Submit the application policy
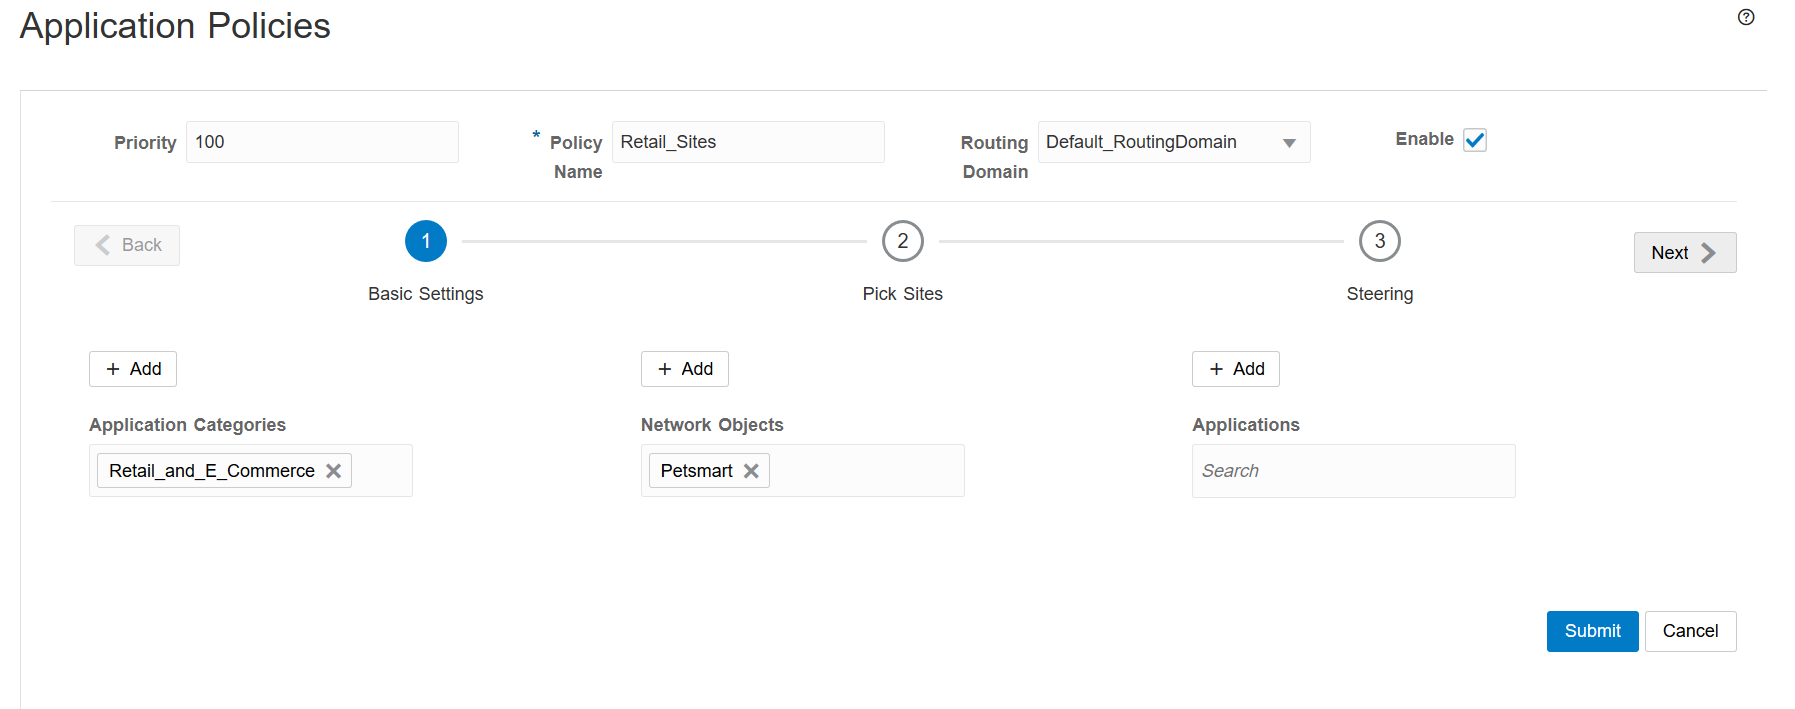The height and width of the screenshot is (709, 1795). 1592,631
